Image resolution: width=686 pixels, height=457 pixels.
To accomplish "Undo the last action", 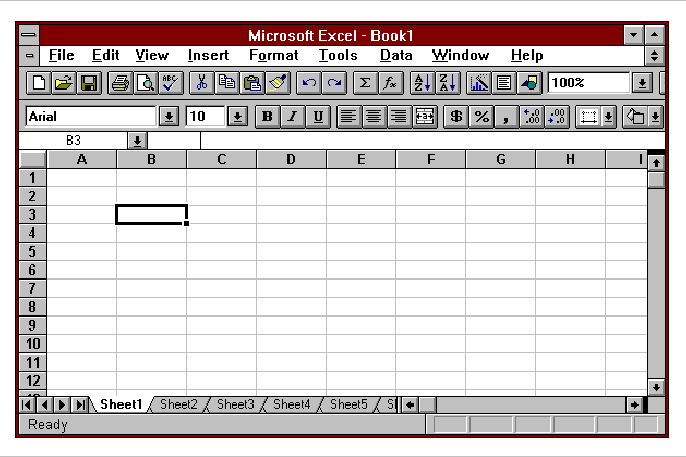I will point(309,83).
